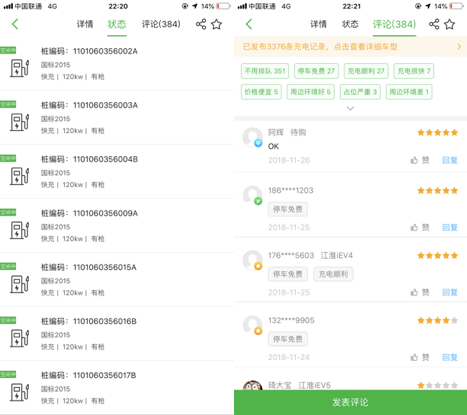
Task: Filter comments by 不用排队 351
Action: pos(265,71)
